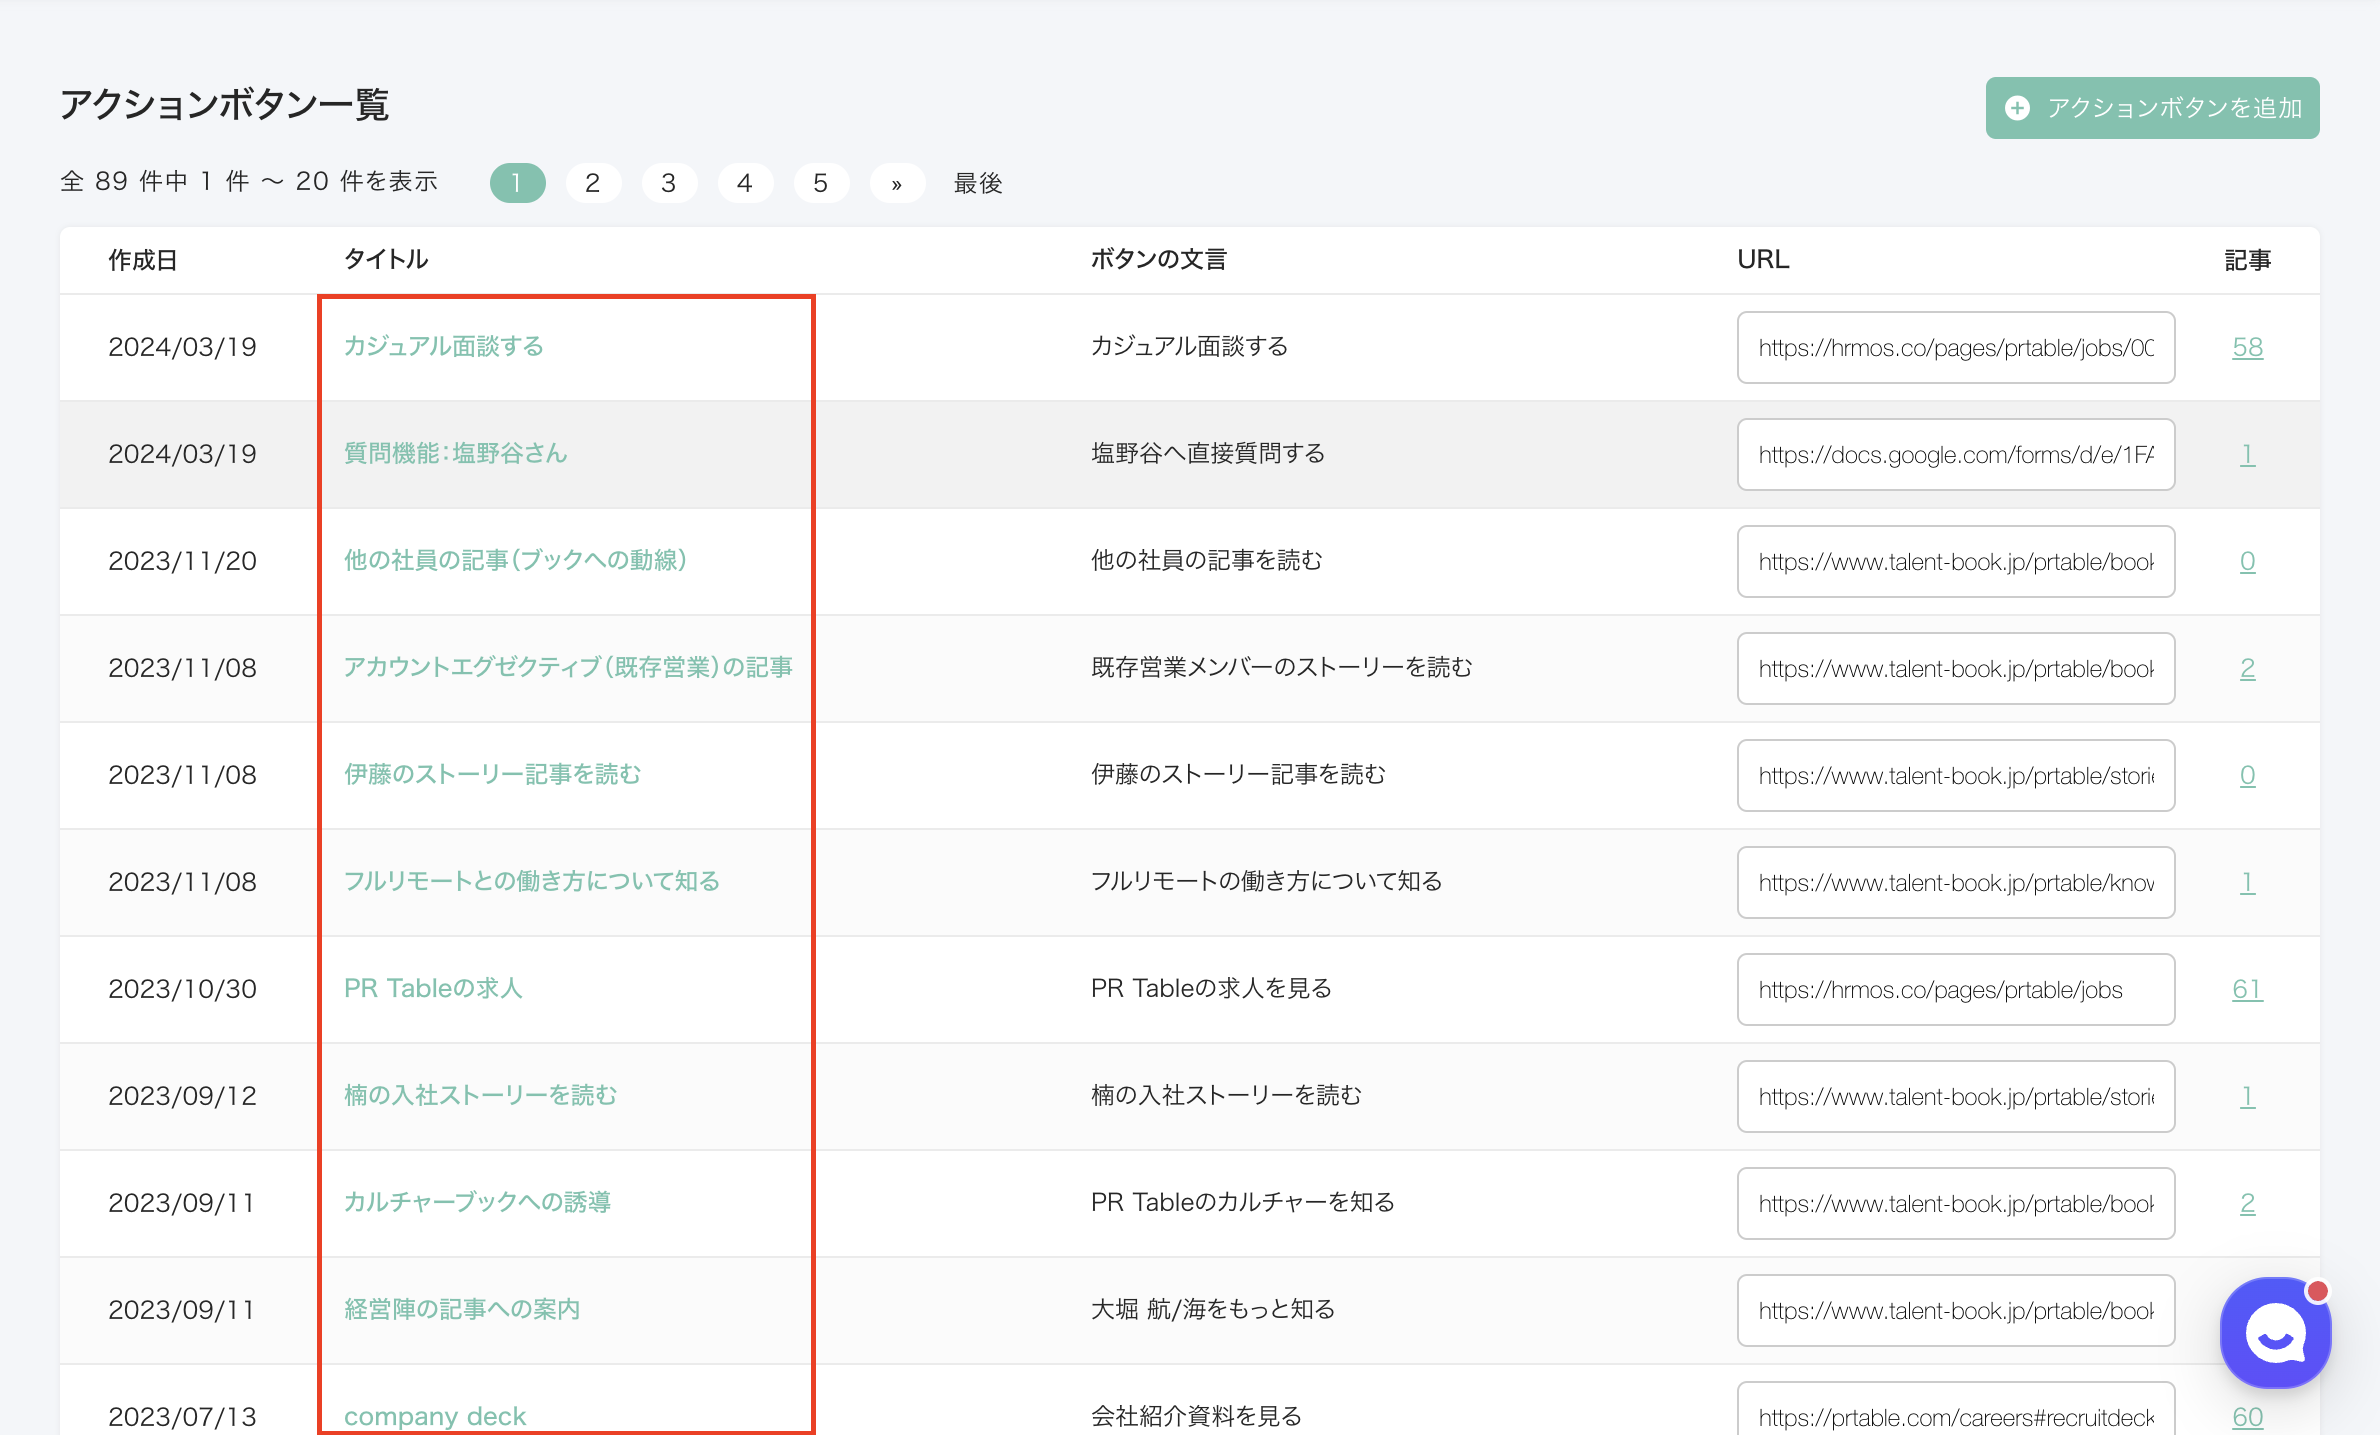Open 経営陣の記事への案内 title link
Screen dimensions: 2380x1435
tap(462, 1309)
